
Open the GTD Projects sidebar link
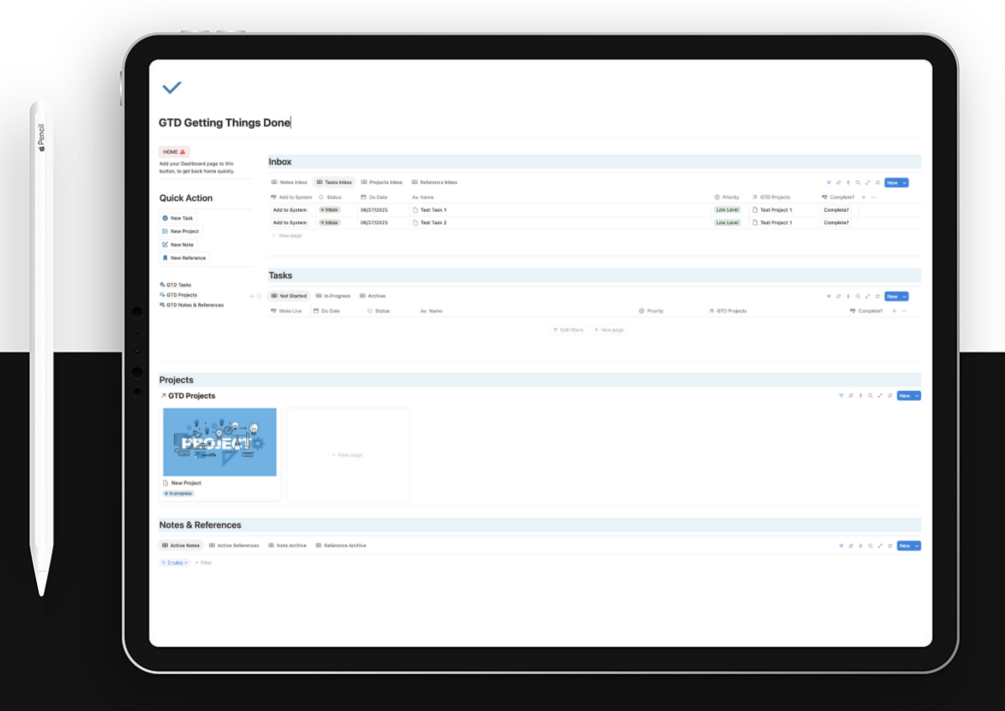178,295
